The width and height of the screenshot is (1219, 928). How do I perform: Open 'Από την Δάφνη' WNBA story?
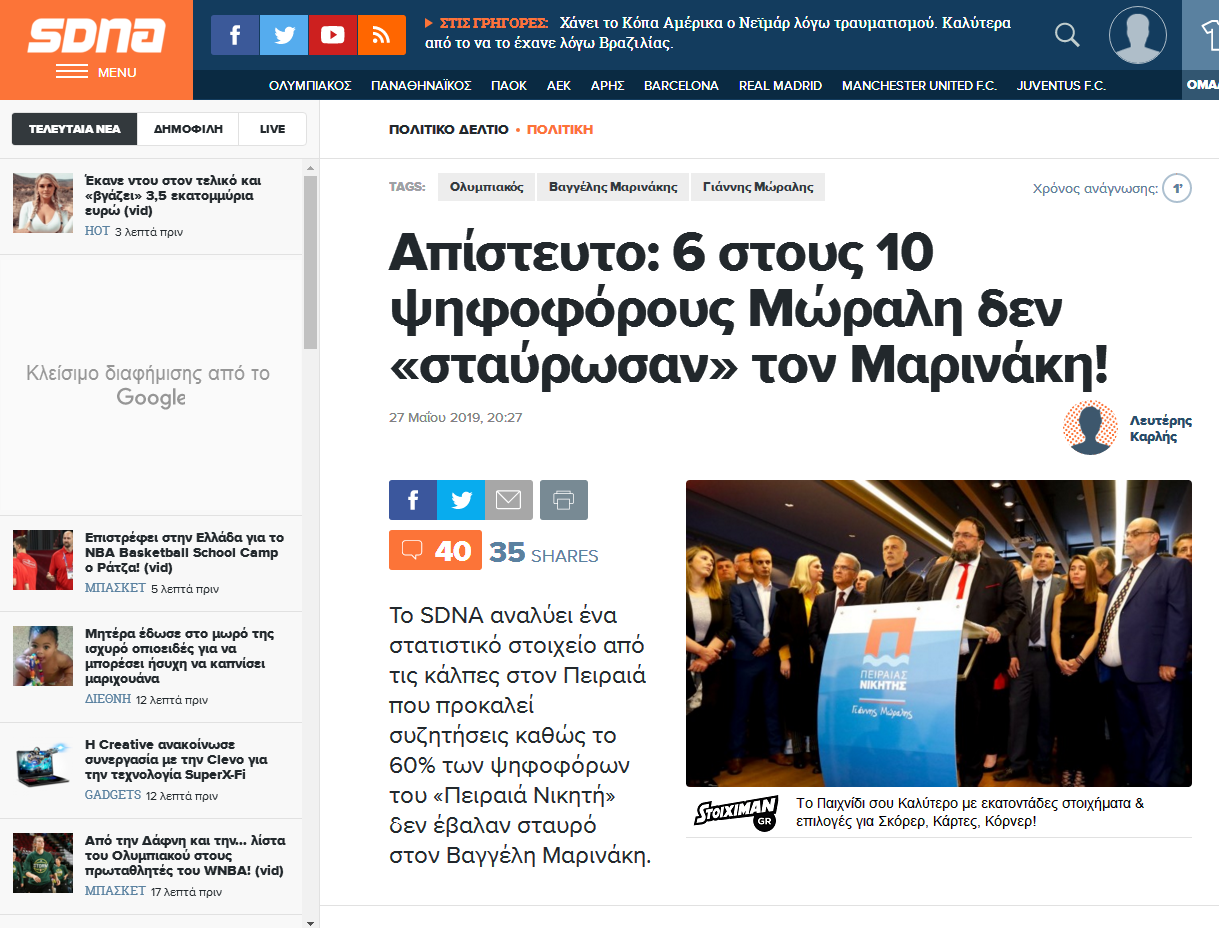point(184,856)
